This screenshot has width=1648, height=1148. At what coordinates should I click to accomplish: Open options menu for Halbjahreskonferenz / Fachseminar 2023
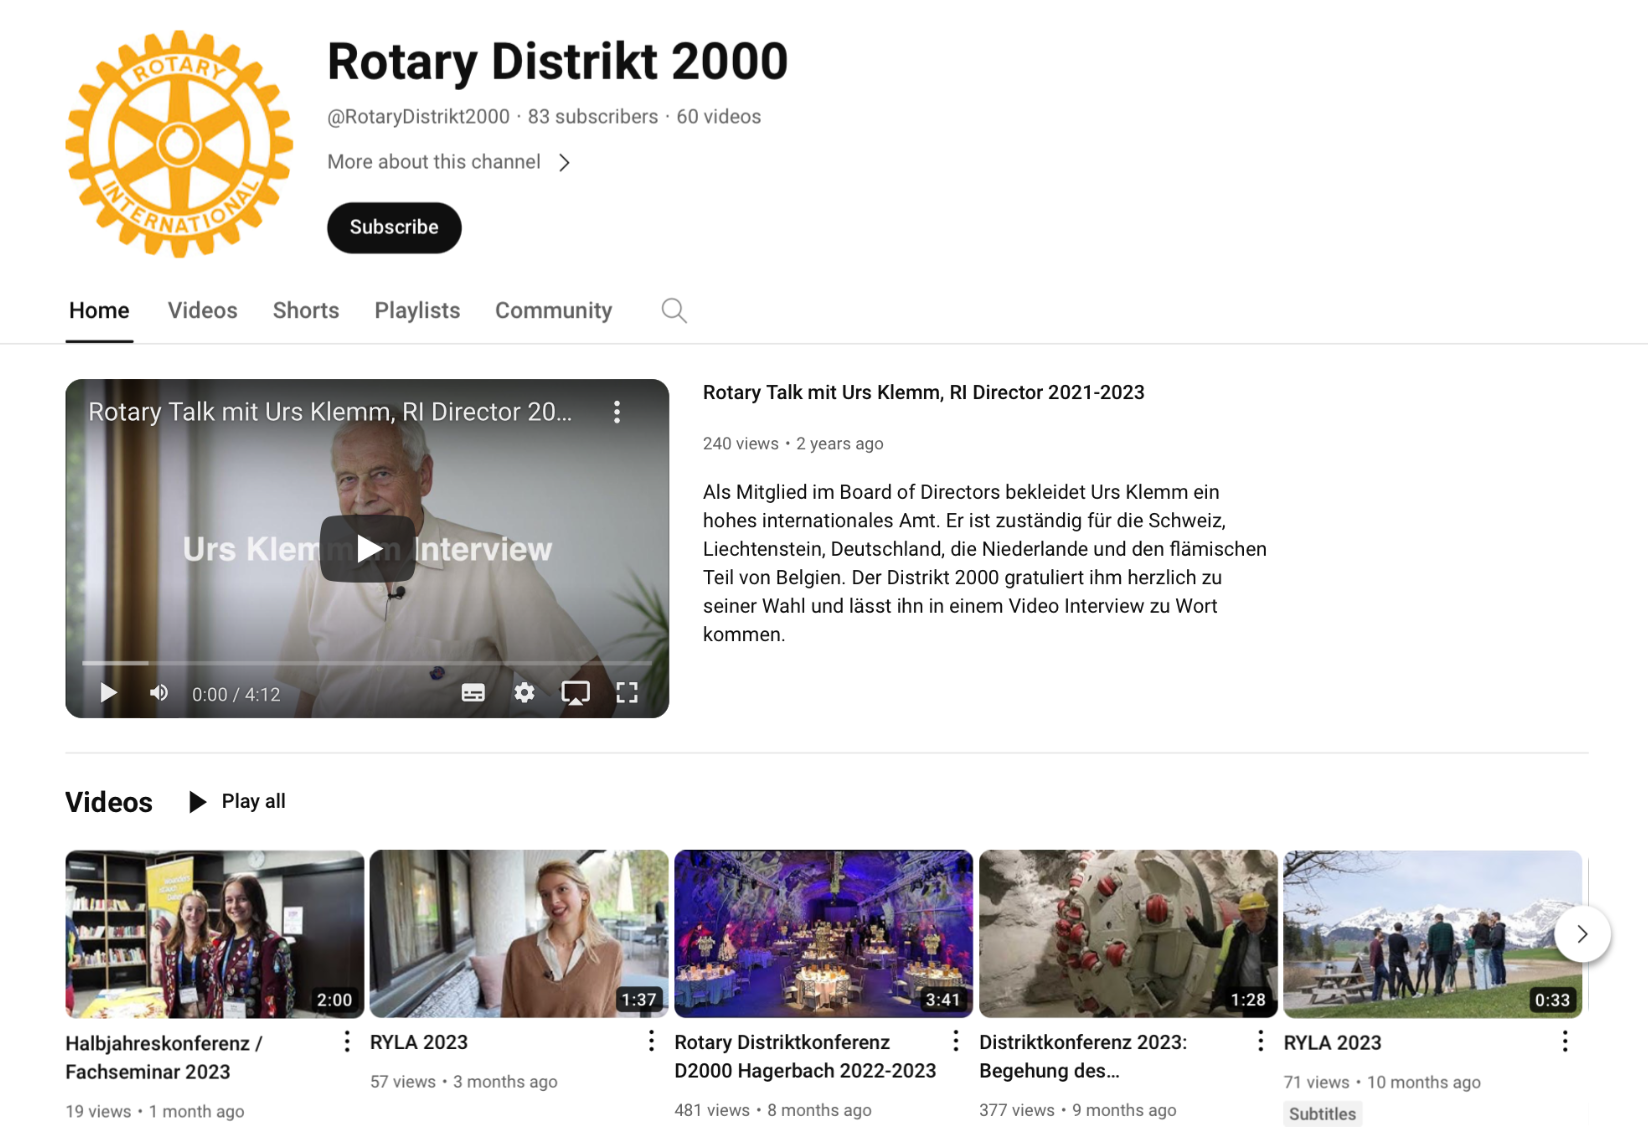[x=347, y=1042]
